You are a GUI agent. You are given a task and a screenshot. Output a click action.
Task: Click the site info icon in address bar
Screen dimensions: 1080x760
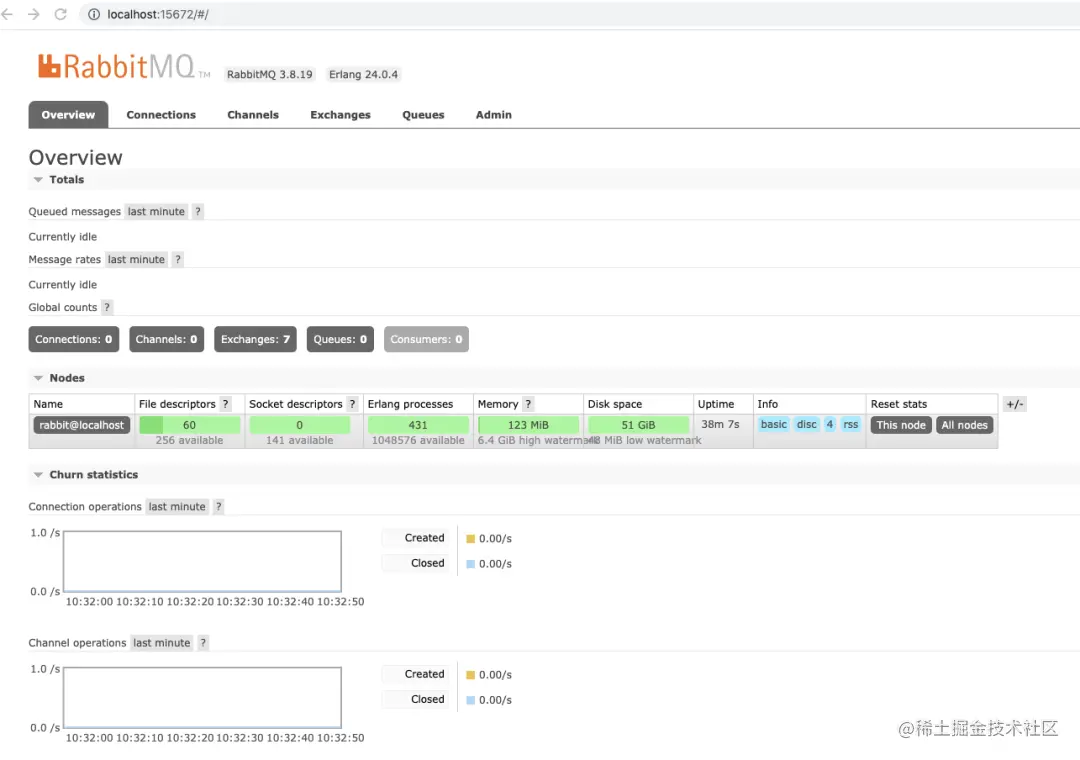click(x=94, y=14)
